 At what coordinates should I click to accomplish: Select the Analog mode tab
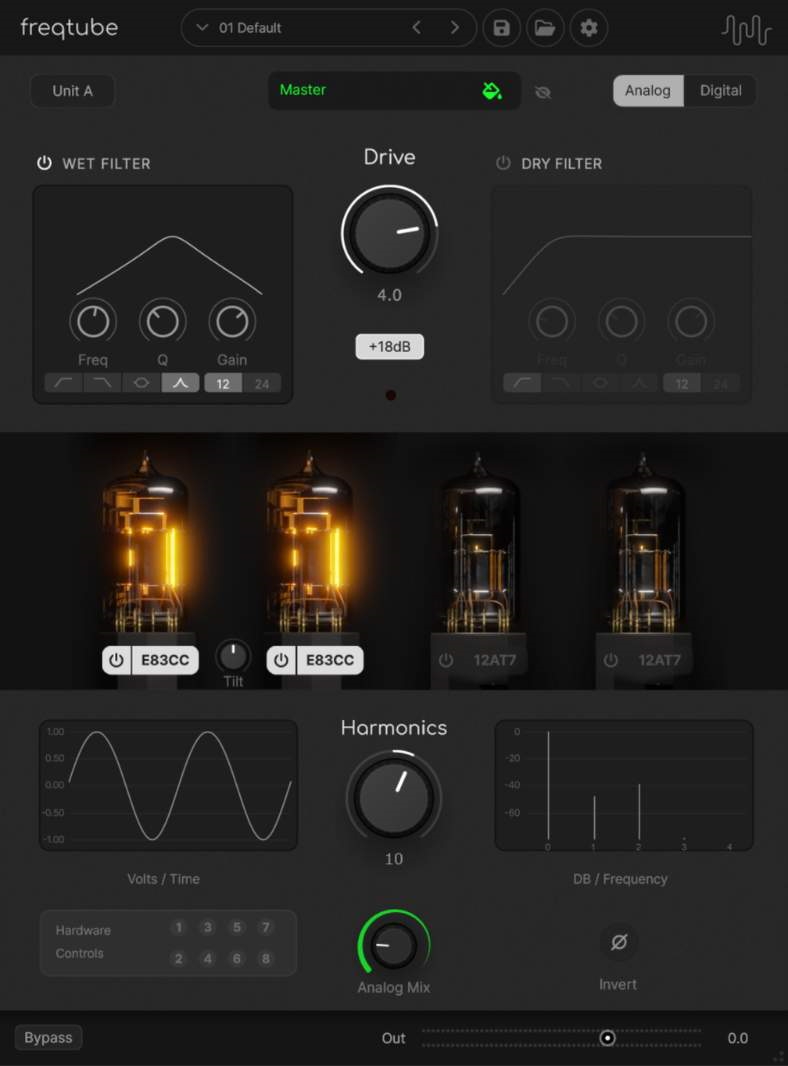pyautogui.click(x=648, y=91)
